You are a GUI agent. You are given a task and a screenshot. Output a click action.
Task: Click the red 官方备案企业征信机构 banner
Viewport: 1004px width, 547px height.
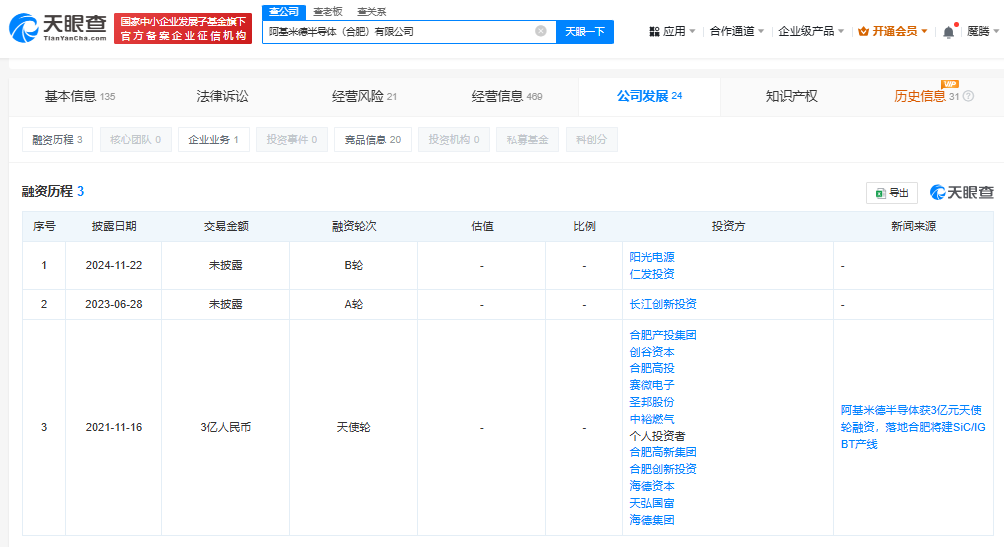[x=183, y=29]
